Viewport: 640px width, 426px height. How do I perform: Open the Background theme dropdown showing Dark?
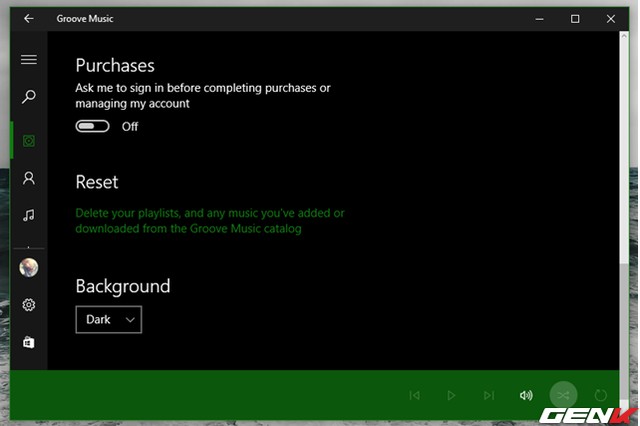tap(109, 320)
